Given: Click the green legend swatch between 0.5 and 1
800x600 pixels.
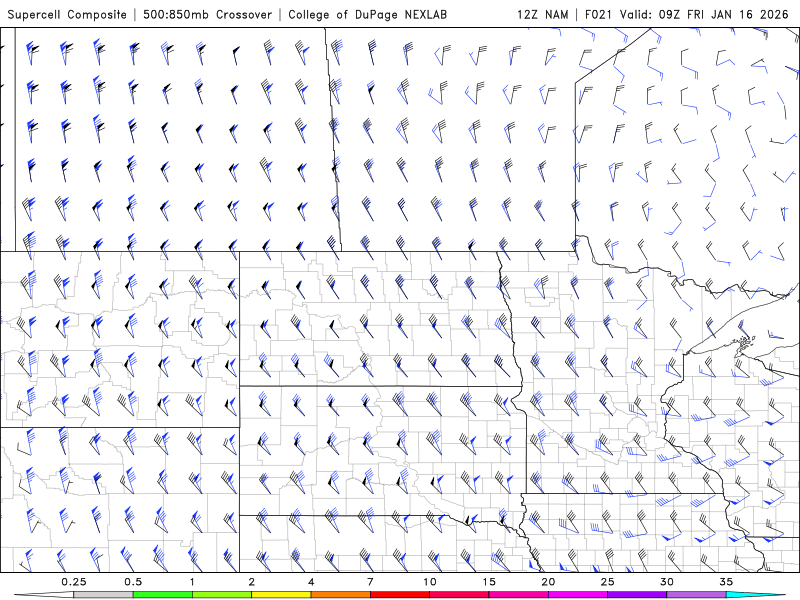Looking at the screenshot, I should click(x=163, y=595).
